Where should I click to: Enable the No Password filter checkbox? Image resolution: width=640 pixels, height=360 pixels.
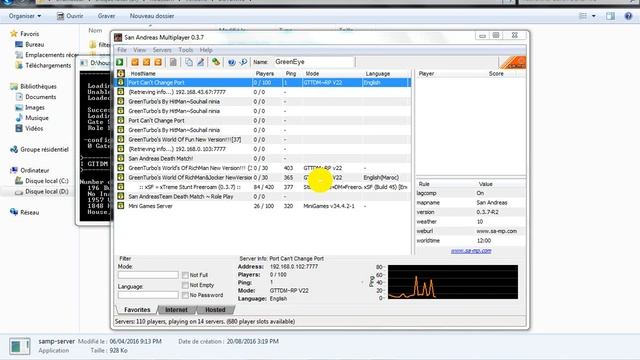click(x=185, y=295)
